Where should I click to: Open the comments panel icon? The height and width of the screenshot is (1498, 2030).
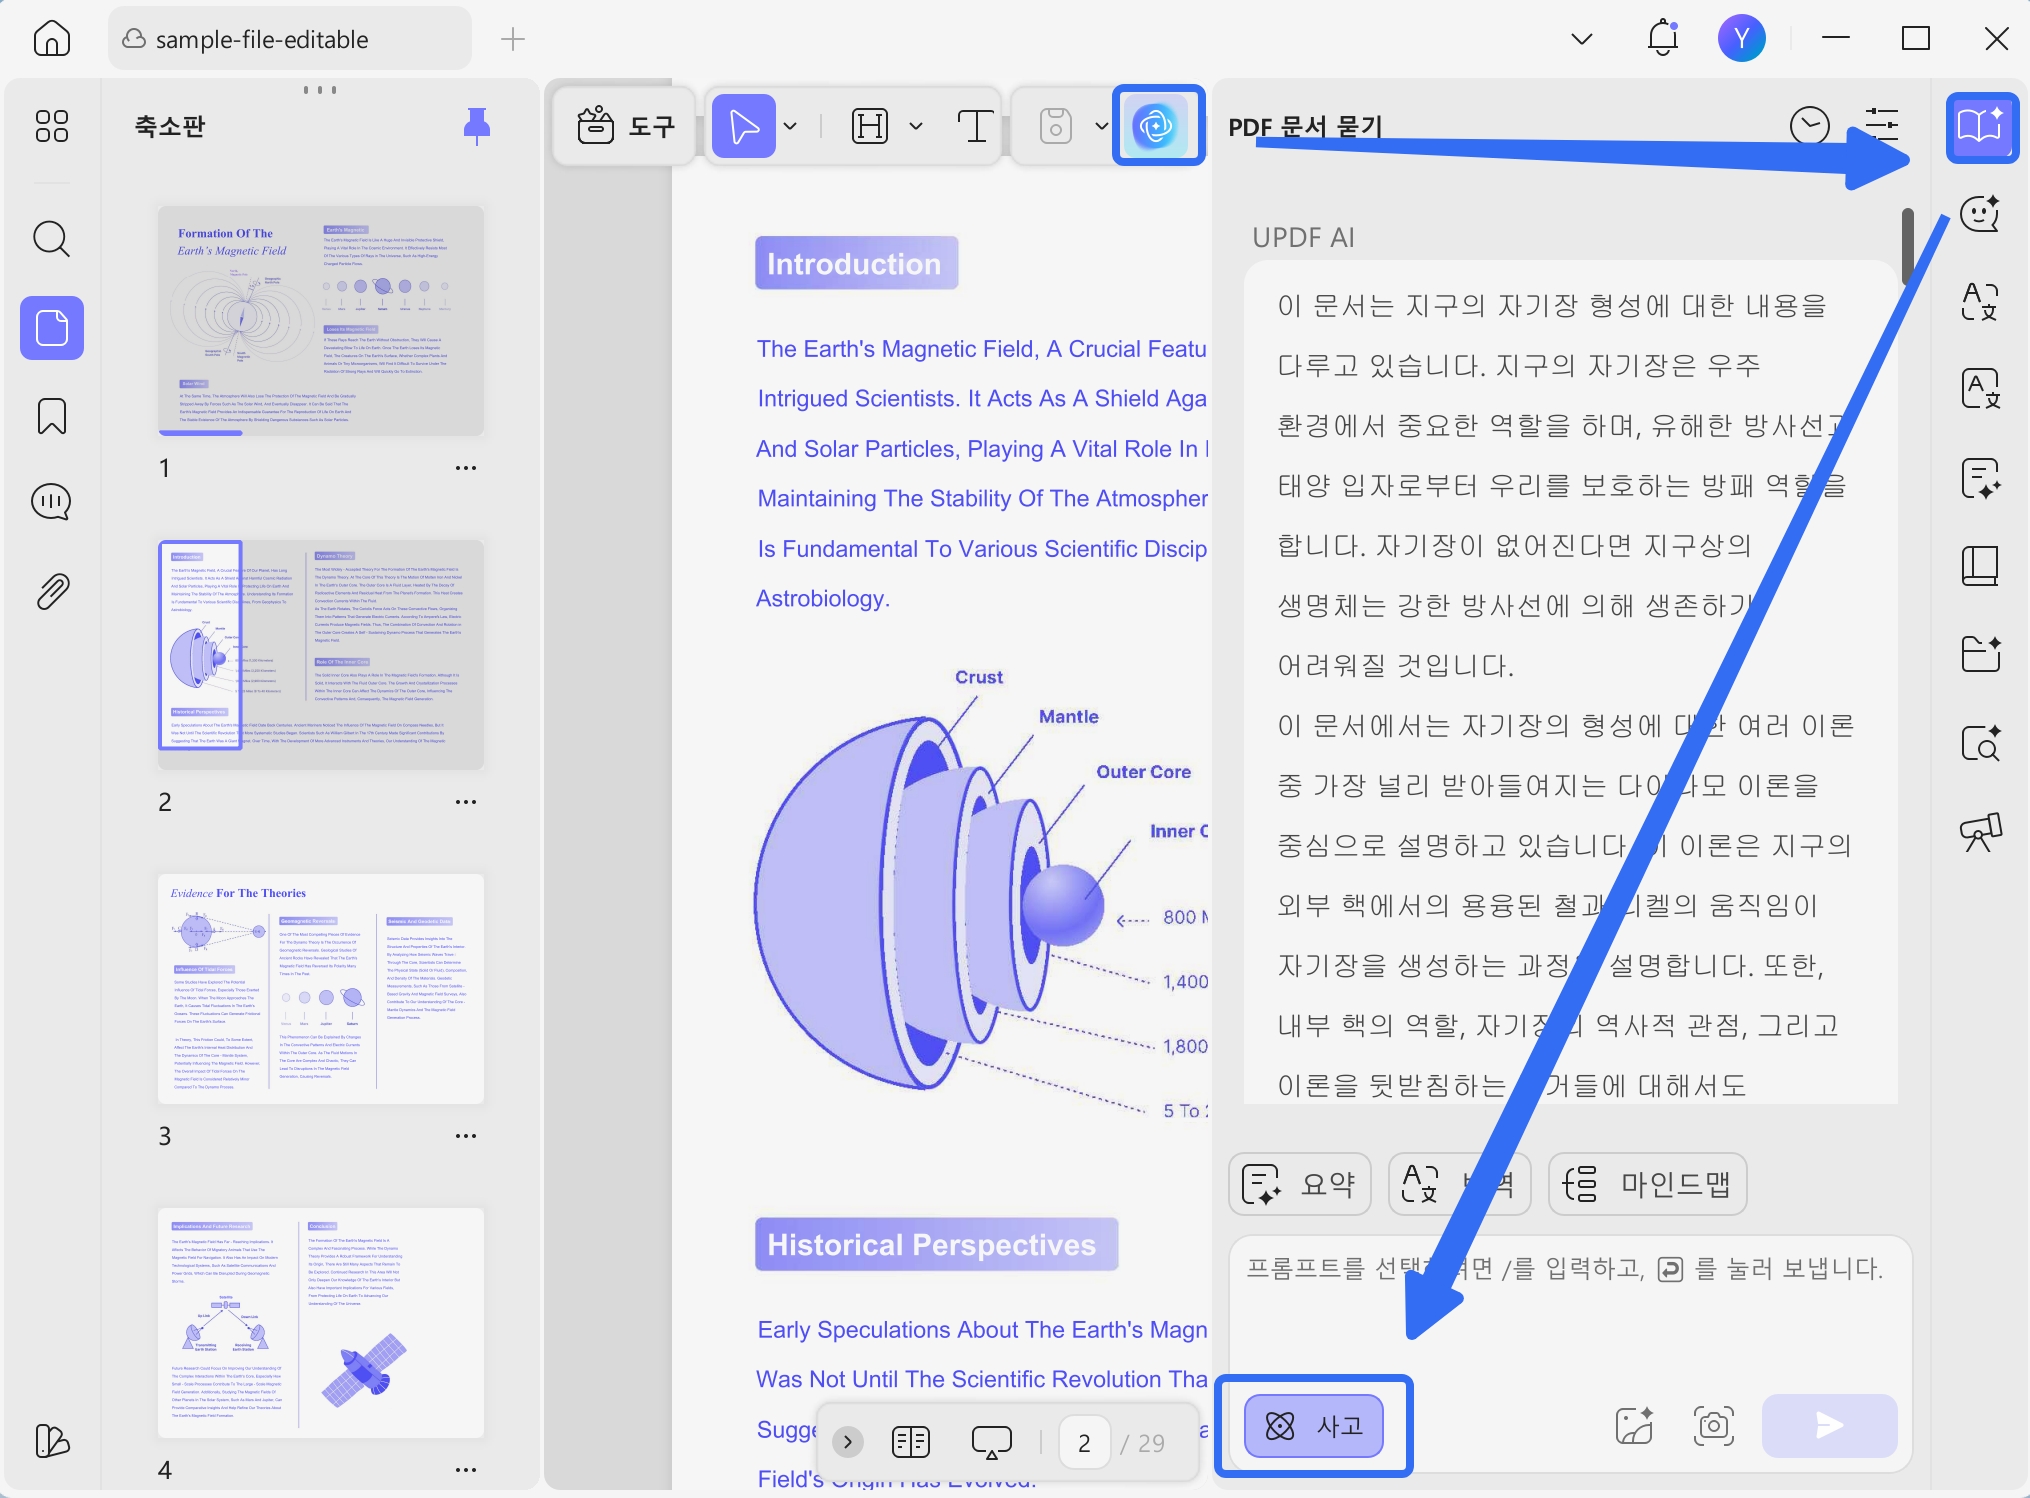[51, 502]
